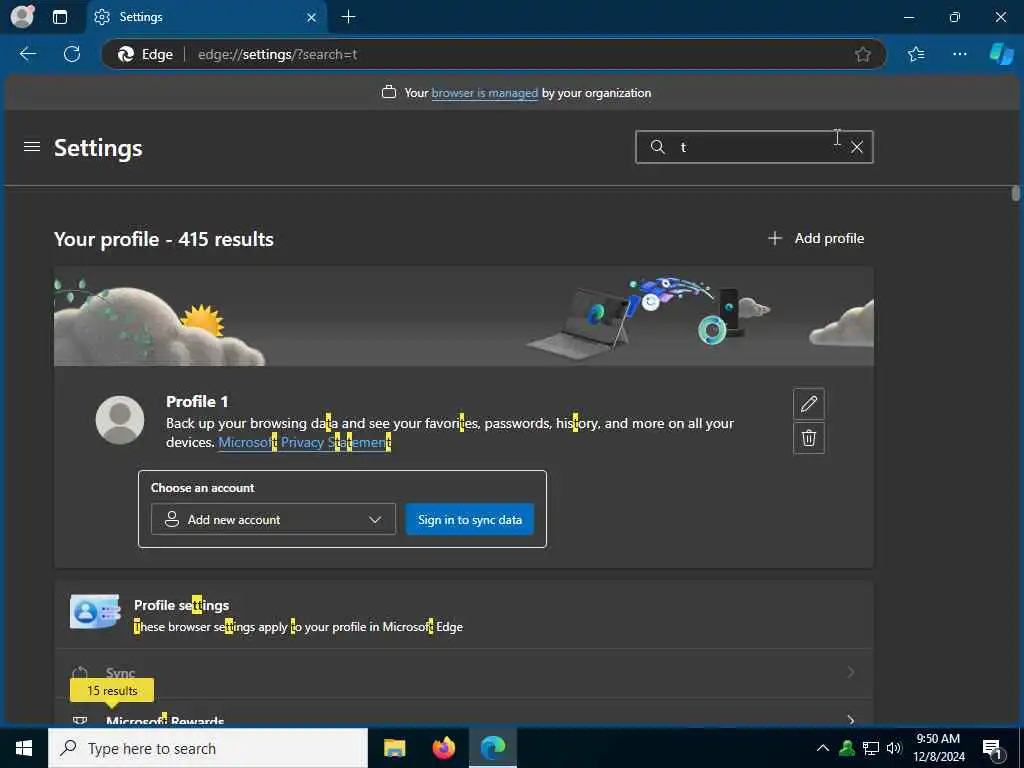Screen dimensions: 1024x768
Task: Open the notification center icon
Action: click(x=993, y=748)
